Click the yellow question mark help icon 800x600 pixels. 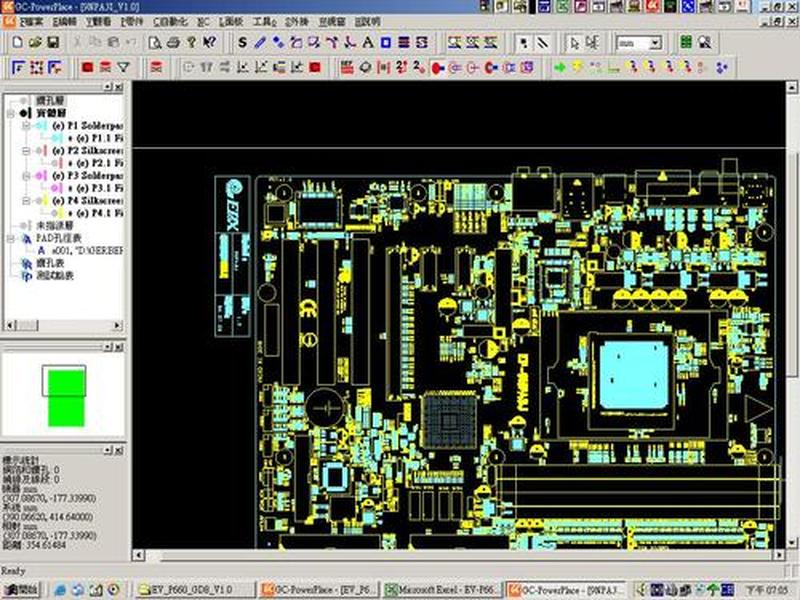click(191, 42)
